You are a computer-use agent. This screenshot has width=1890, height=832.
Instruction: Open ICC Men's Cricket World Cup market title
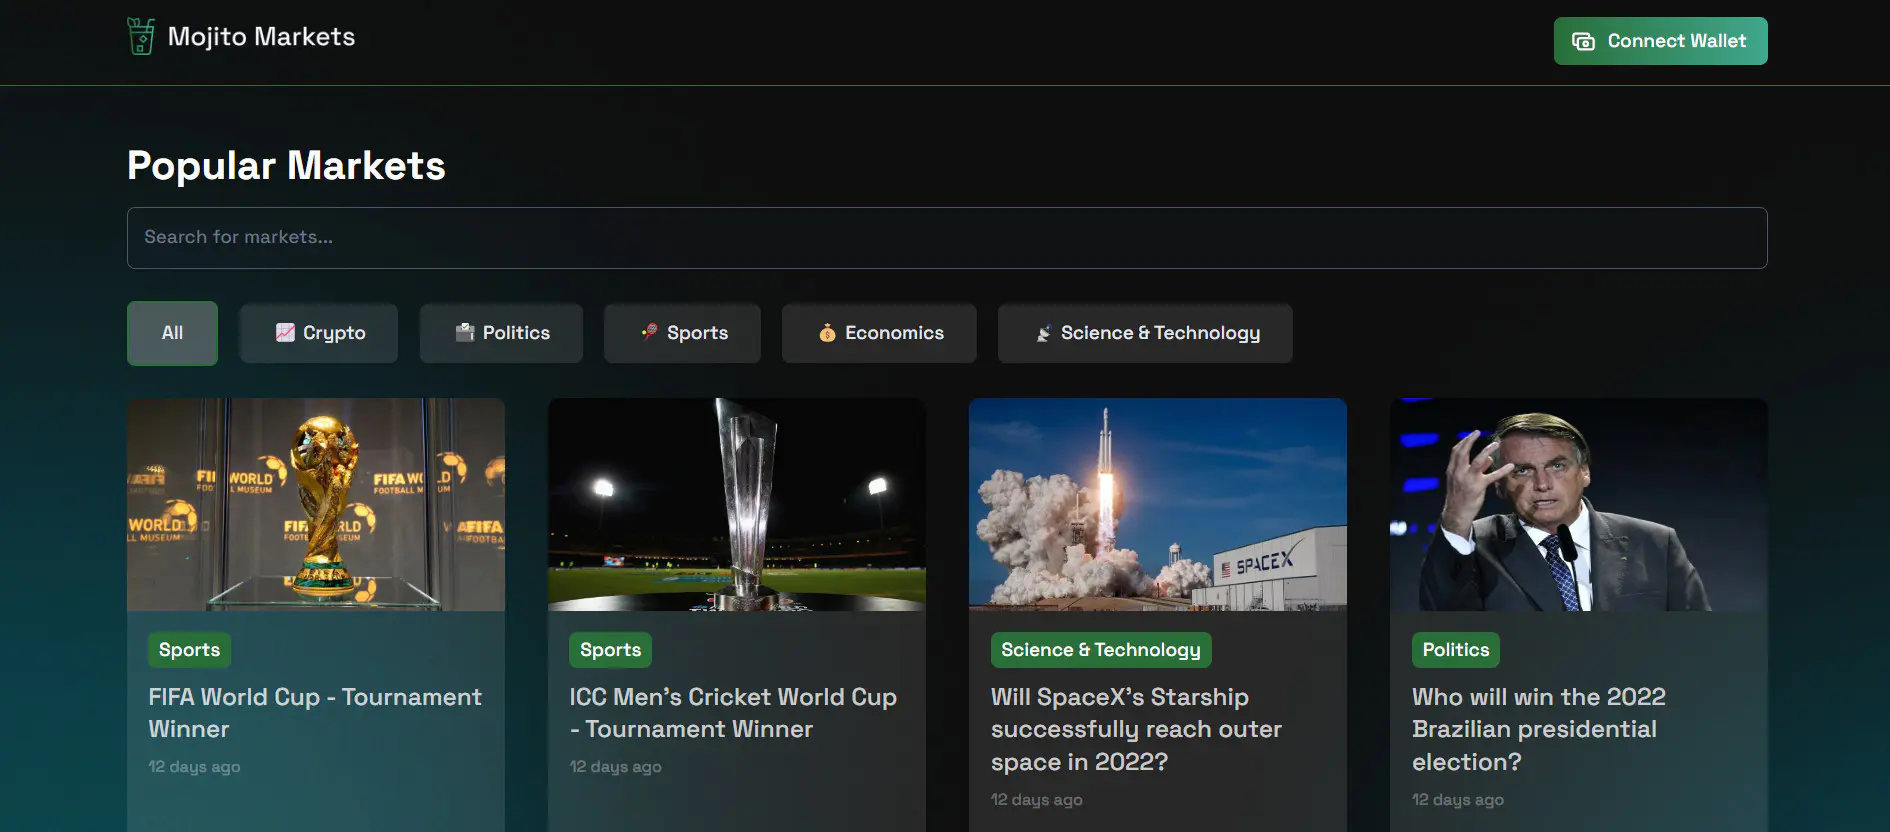(x=733, y=713)
